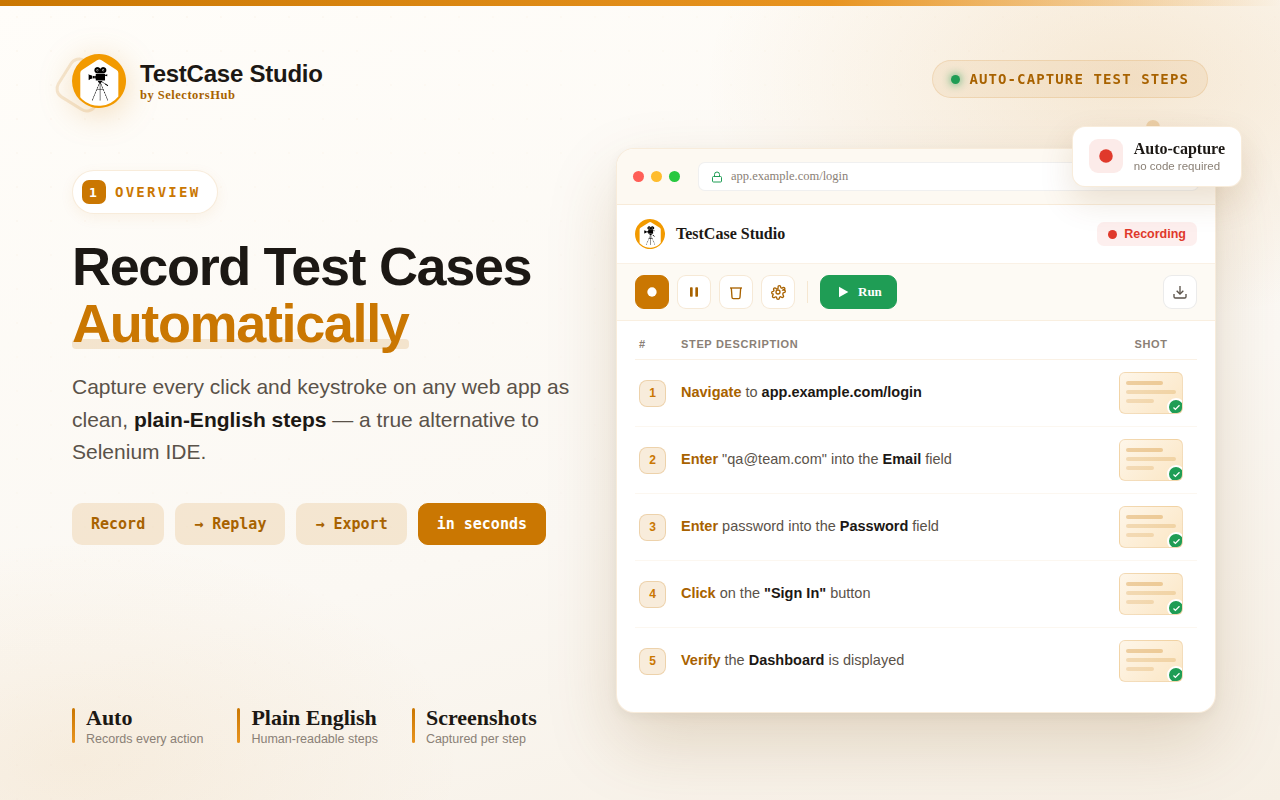Open screenshot thumbnail for the Password step
The image size is (1280, 800).
coord(1151,527)
